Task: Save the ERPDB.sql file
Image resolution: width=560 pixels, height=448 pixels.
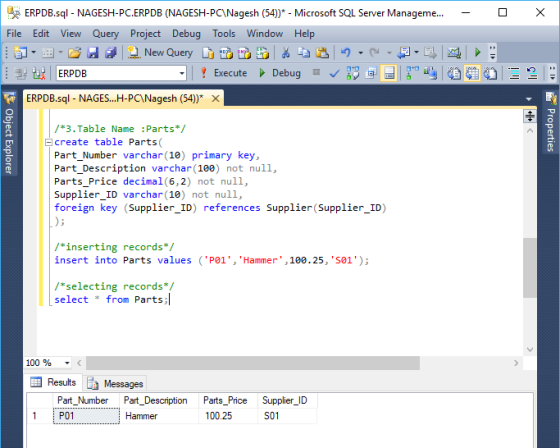Action: pyautogui.click(x=93, y=53)
